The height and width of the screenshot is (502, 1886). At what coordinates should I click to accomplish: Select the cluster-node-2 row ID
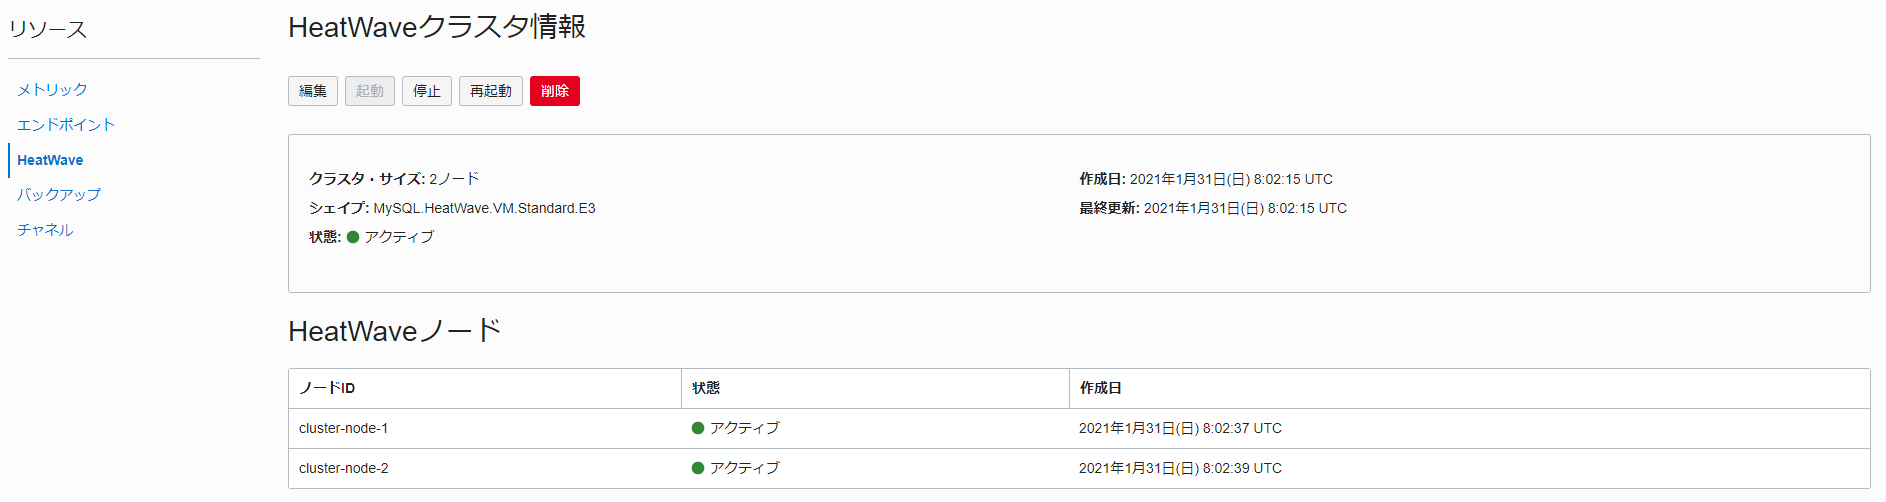pos(343,468)
